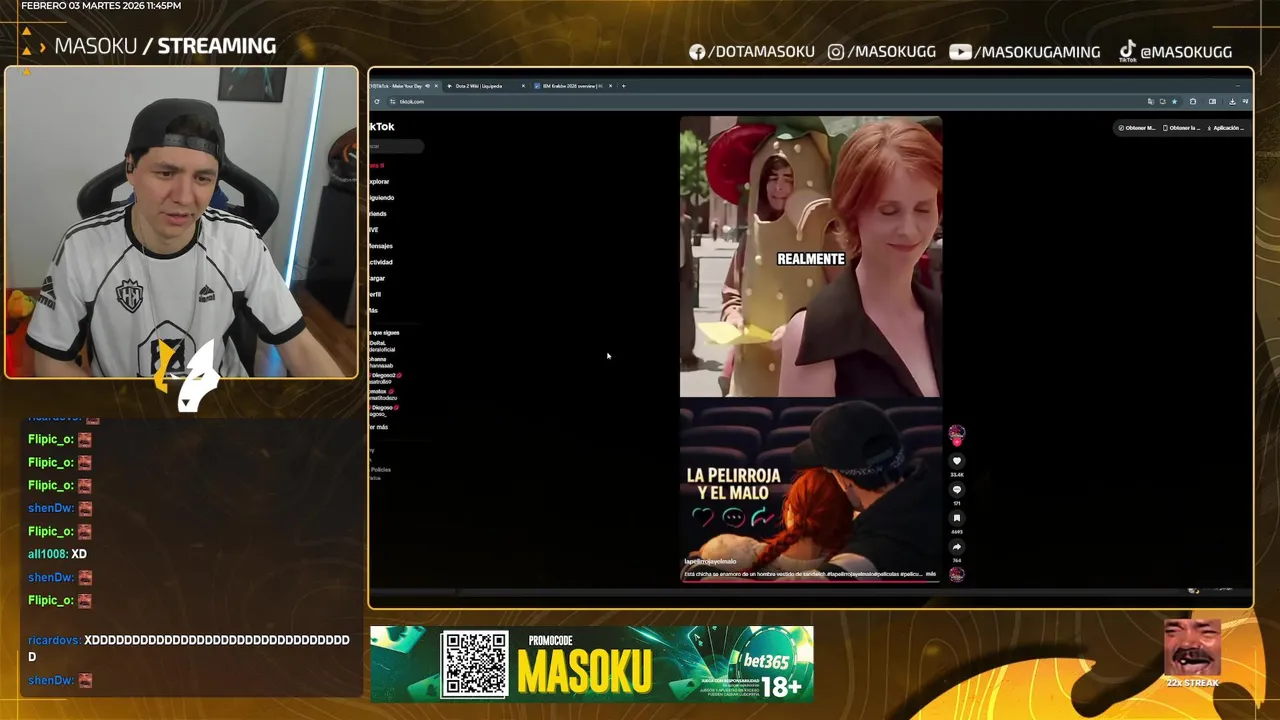Click the TikTok video to pause
Image resolution: width=1280 pixels, height=720 pixels.
coord(810,349)
